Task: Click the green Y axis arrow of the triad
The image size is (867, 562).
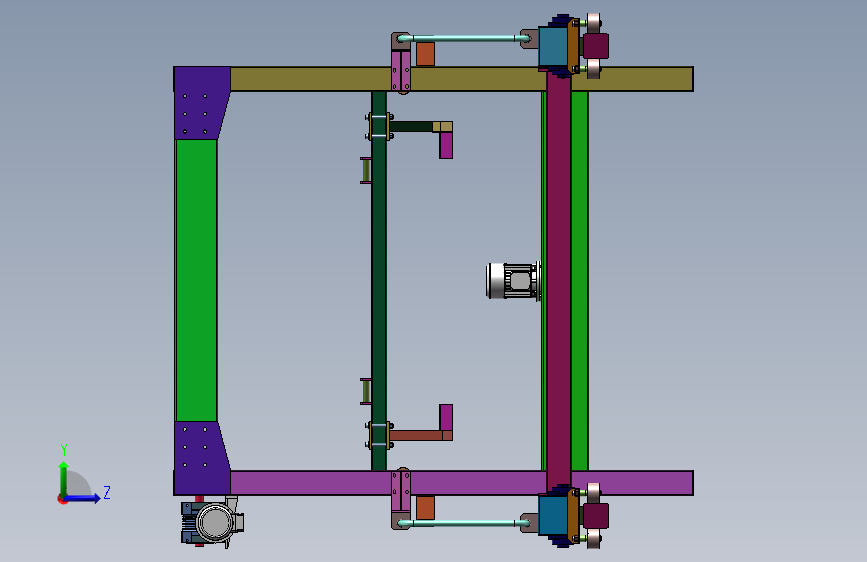Action: [x=64, y=478]
